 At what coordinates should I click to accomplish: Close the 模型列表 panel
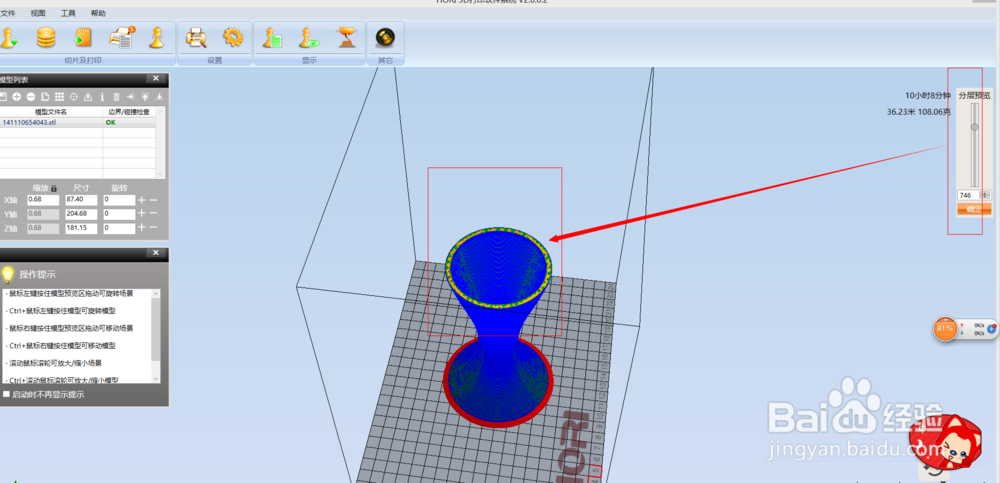coord(156,78)
